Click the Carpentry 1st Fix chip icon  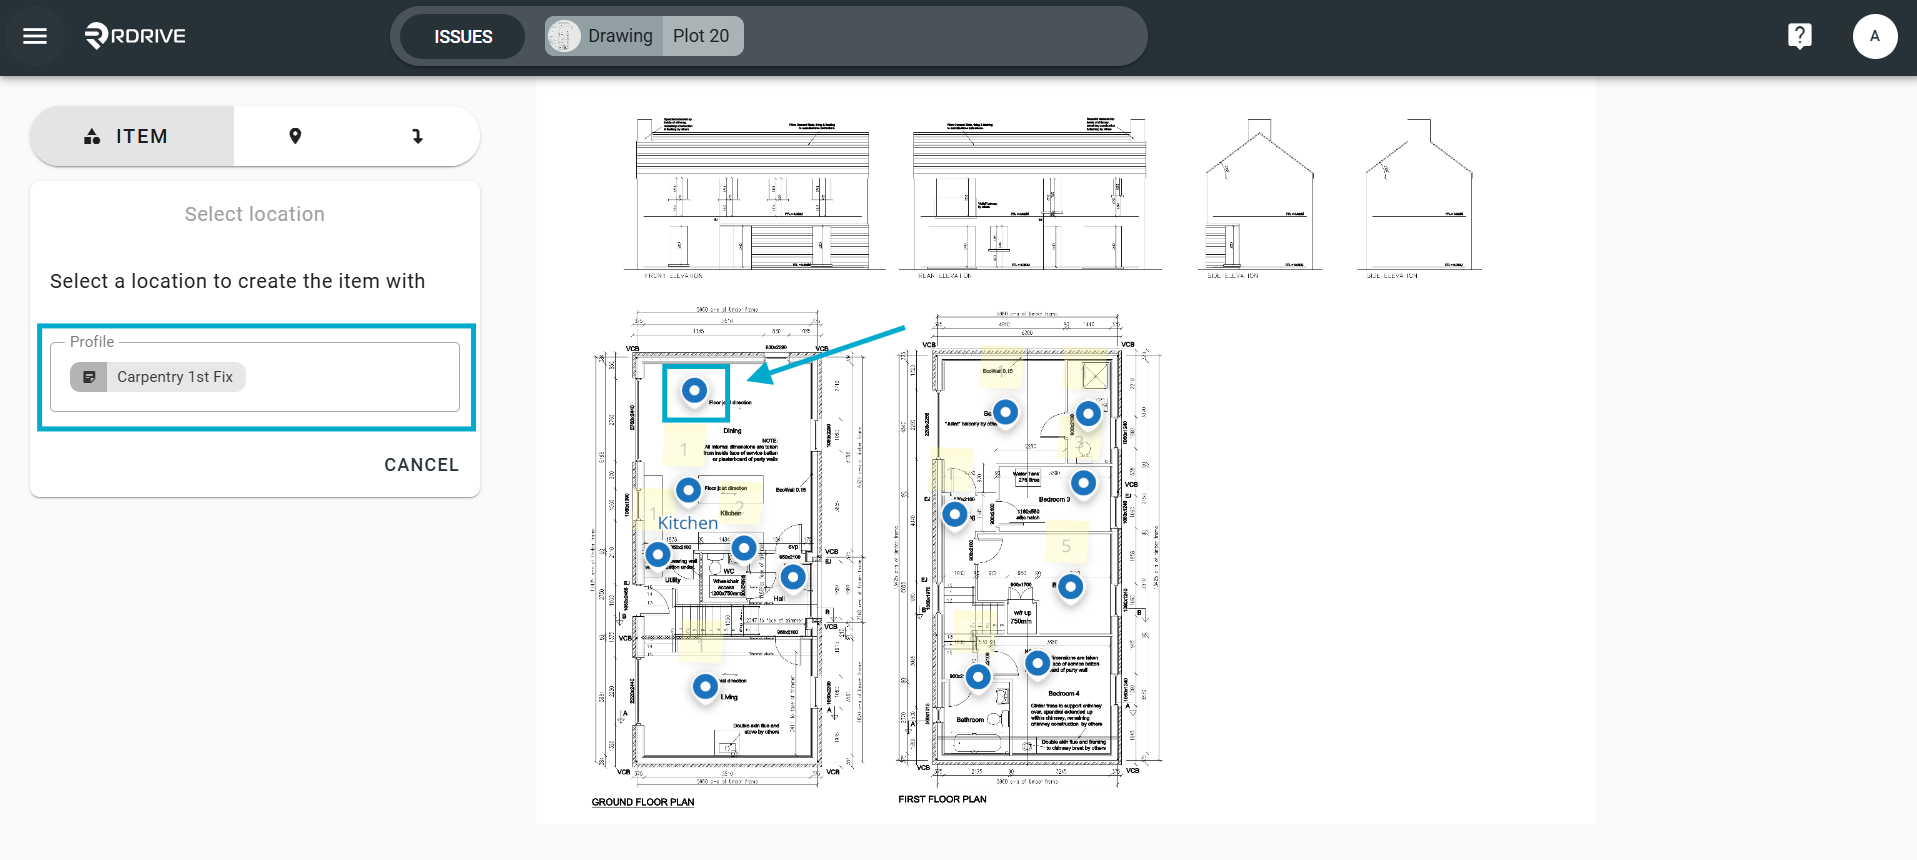tap(89, 377)
